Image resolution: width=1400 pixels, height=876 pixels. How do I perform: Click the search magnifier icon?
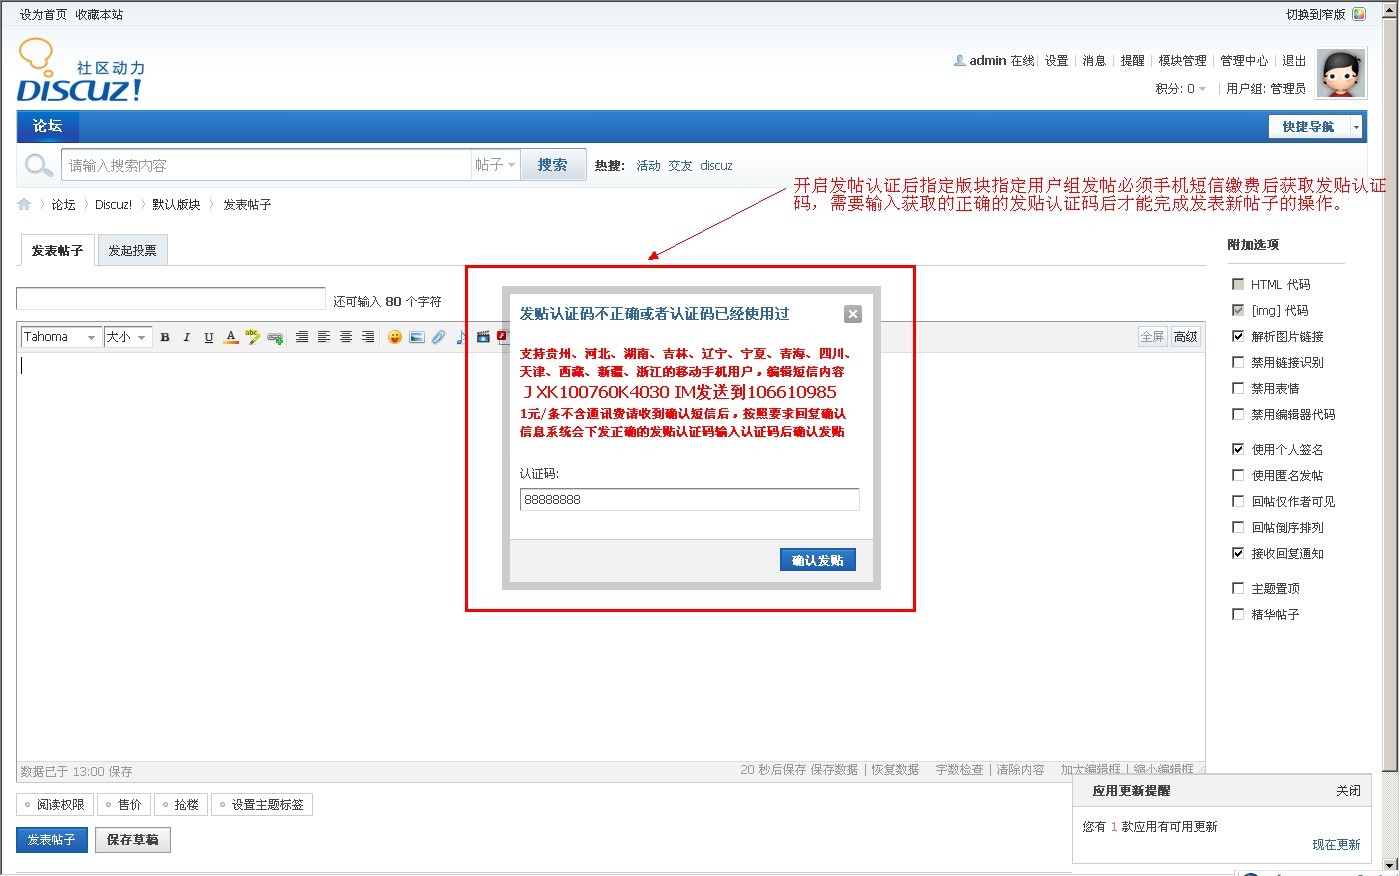[38, 165]
